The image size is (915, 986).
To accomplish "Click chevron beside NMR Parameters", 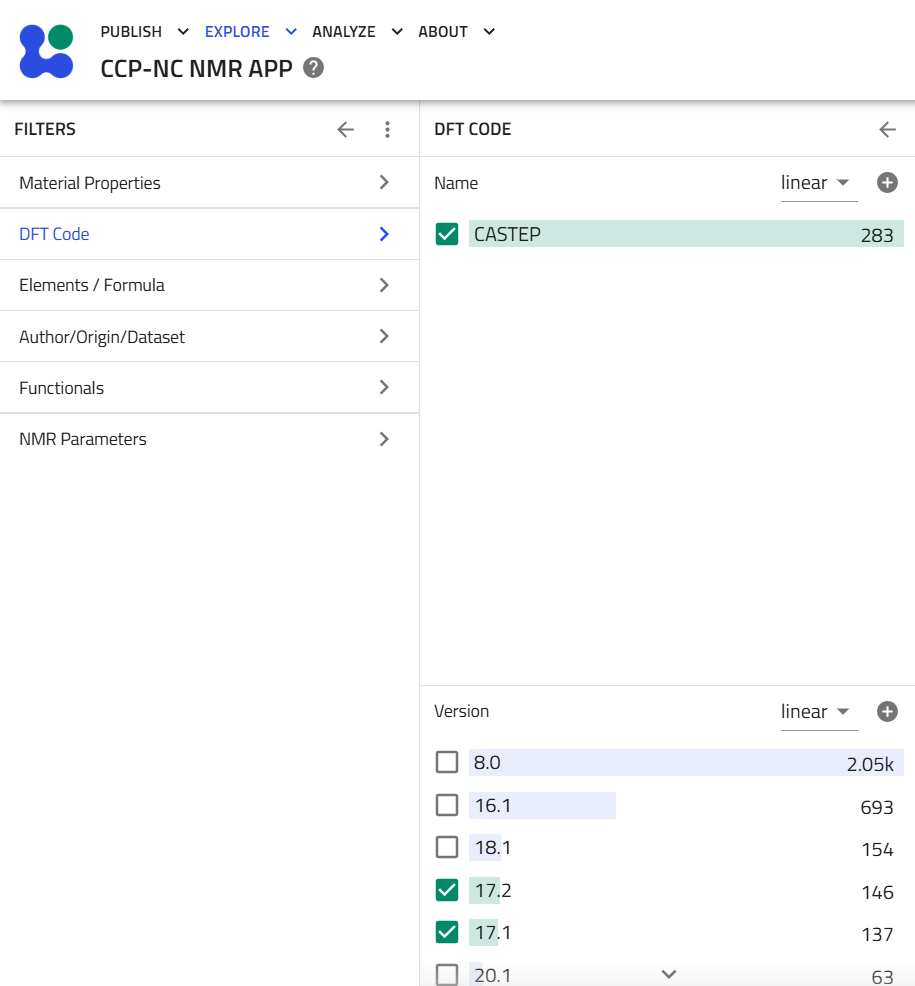I will (x=384, y=439).
